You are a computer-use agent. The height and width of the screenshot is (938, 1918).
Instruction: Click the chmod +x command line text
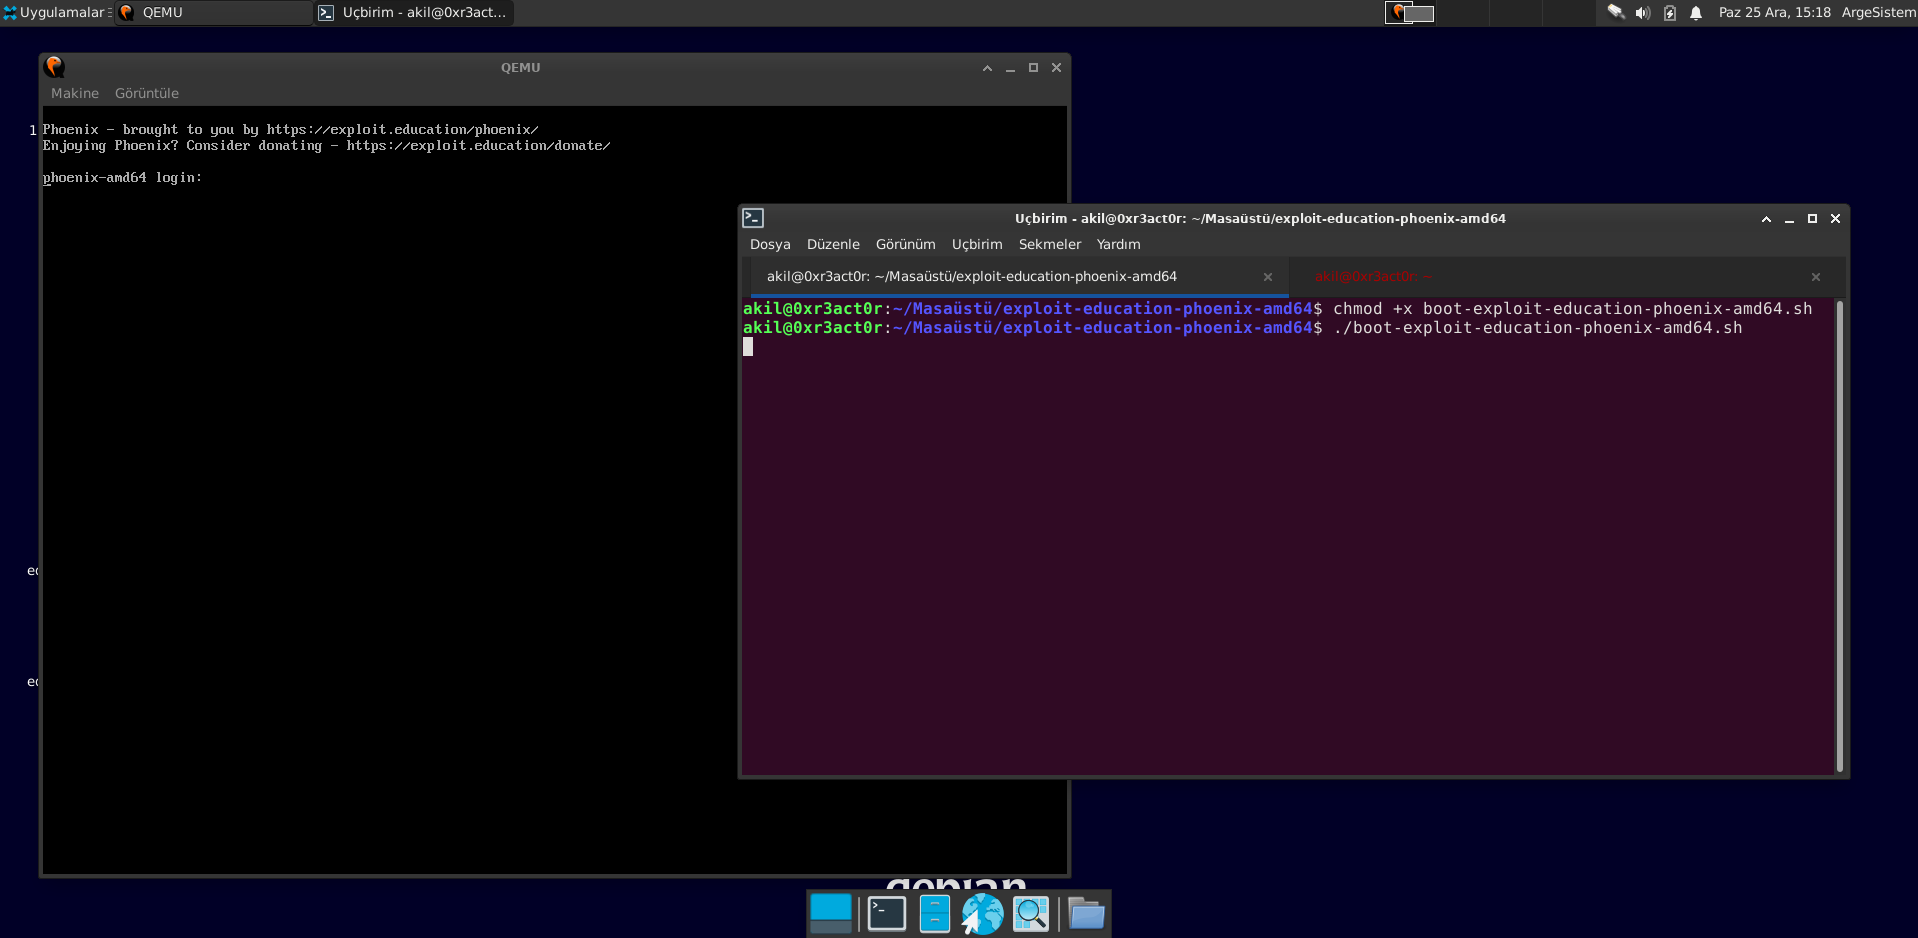coord(1572,309)
